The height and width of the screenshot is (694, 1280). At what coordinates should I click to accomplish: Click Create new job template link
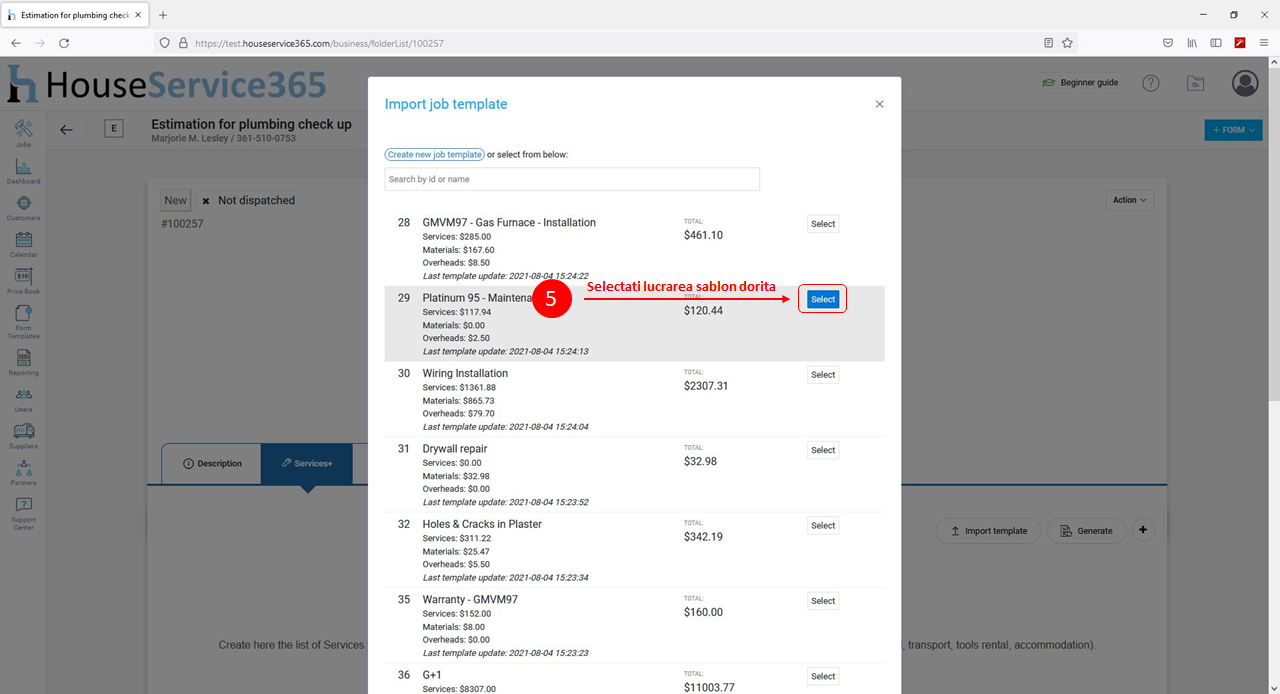click(435, 155)
